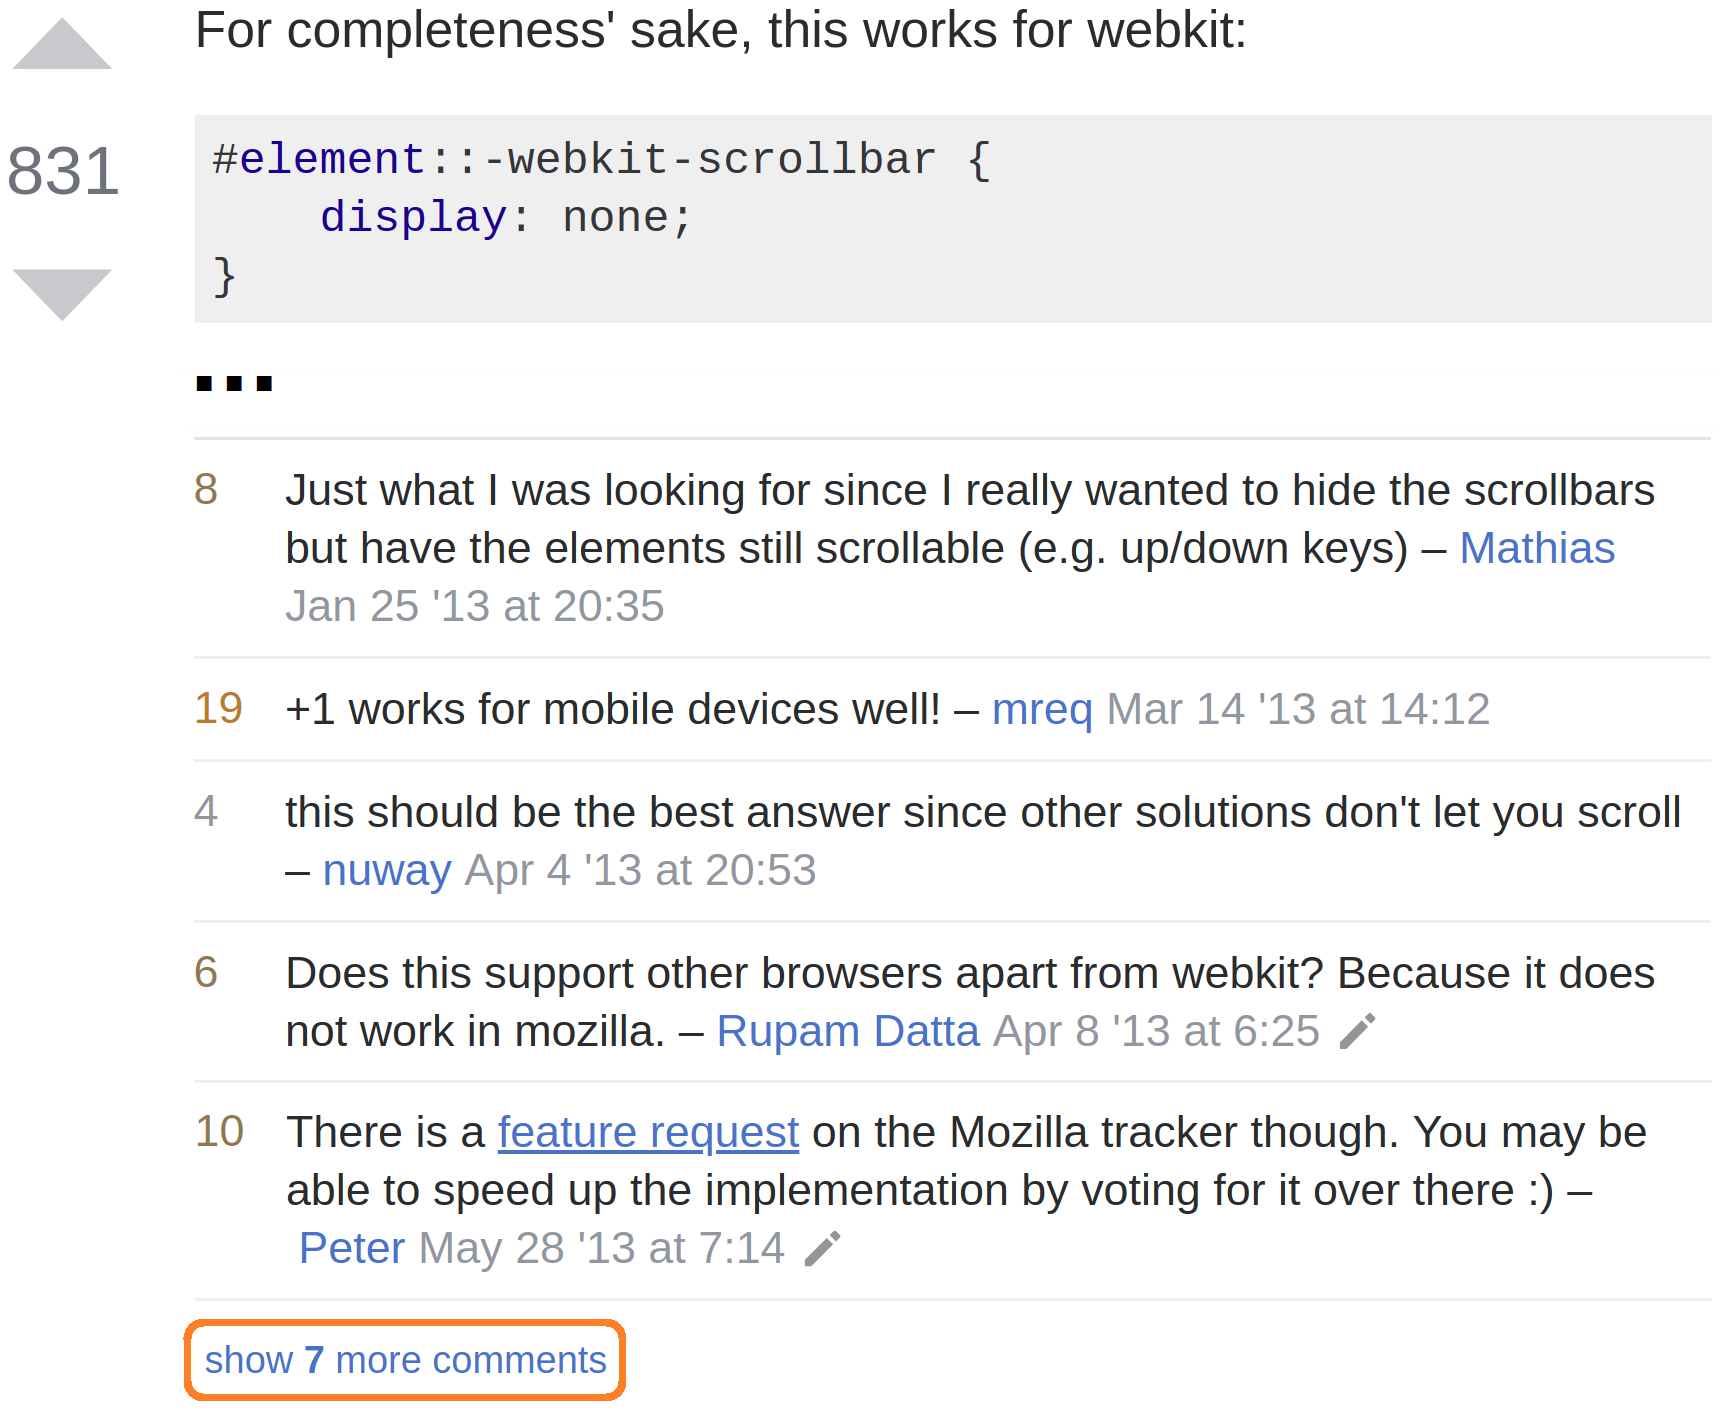This screenshot has height=1412, width=1720.
Task: Click timestamp Mar 14 '13 at 14:12
Action: click(x=1297, y=709)
